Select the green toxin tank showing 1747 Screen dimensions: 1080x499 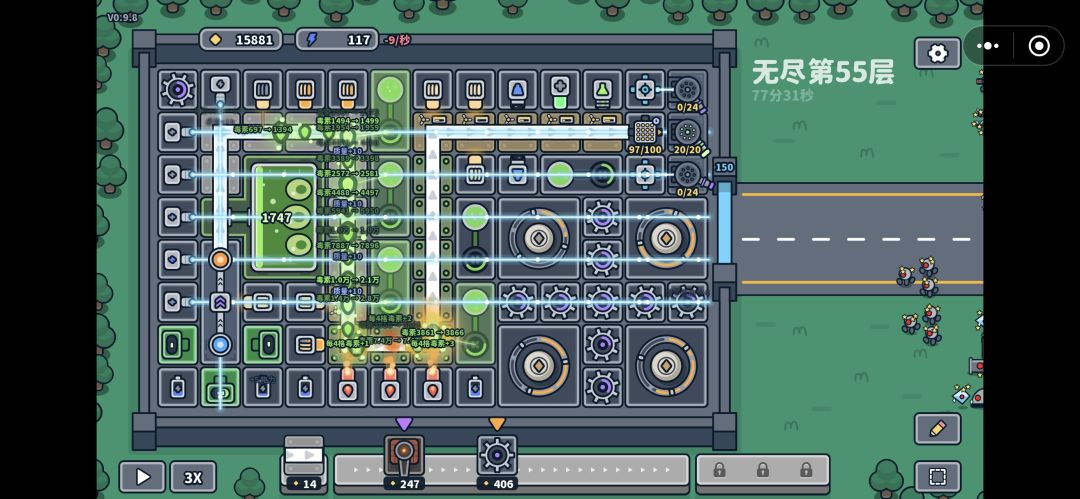click(x=284, y=217)
